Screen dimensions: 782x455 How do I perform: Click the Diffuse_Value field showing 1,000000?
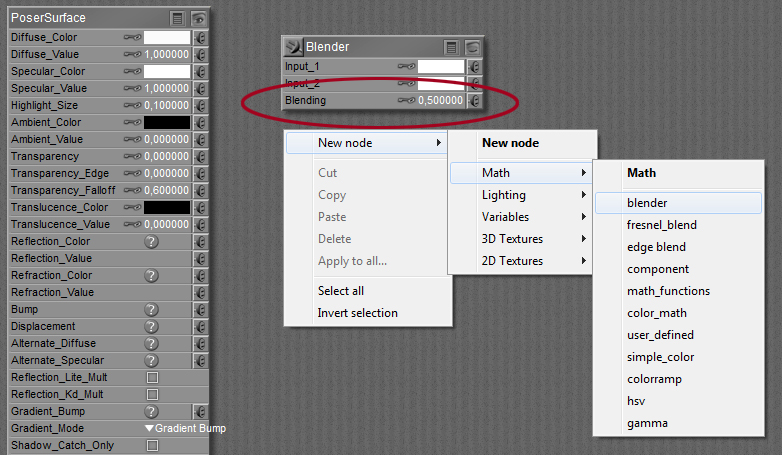coord(167,54)
